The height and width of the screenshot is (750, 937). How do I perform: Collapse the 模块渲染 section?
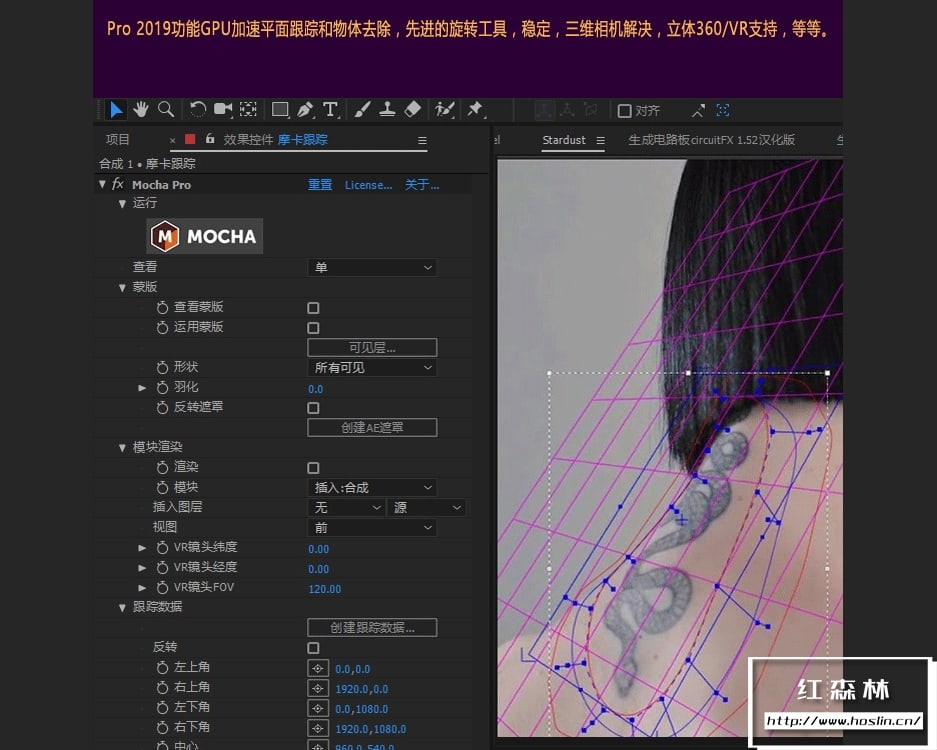122,448
